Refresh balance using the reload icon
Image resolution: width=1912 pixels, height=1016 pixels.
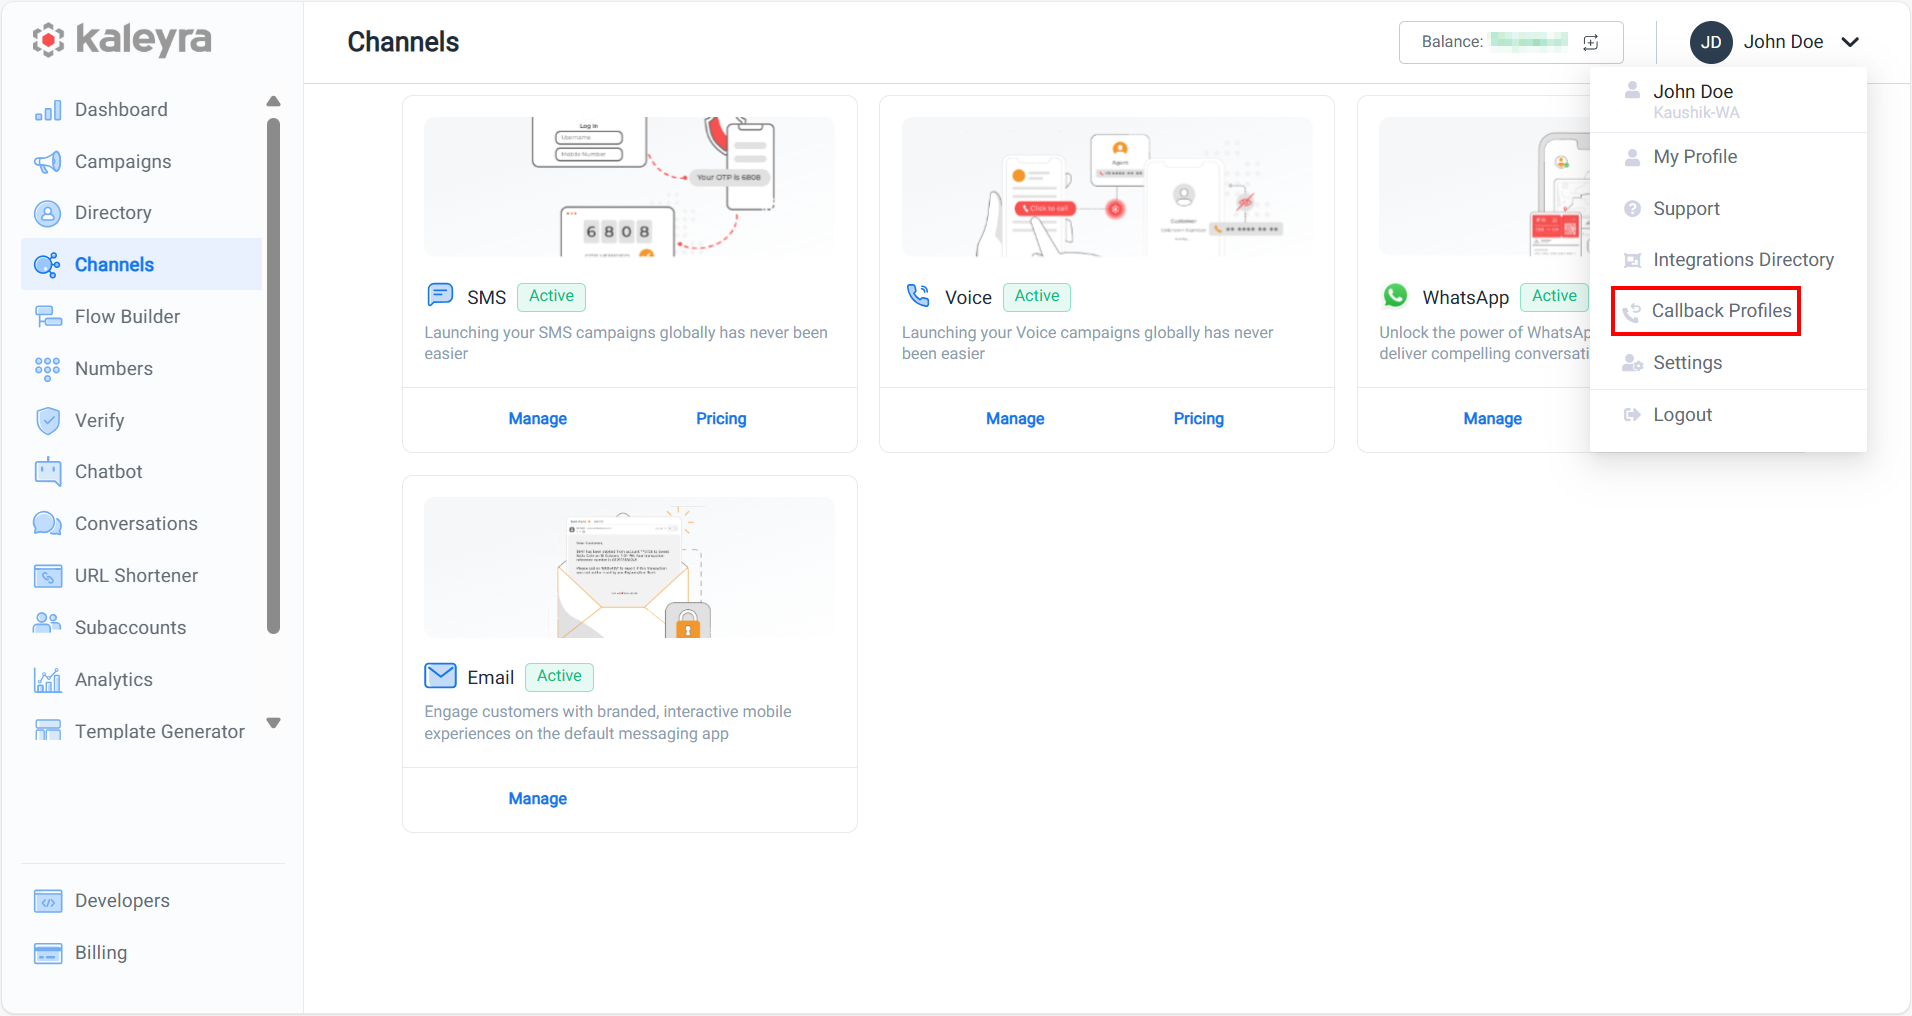point(1591,42)
